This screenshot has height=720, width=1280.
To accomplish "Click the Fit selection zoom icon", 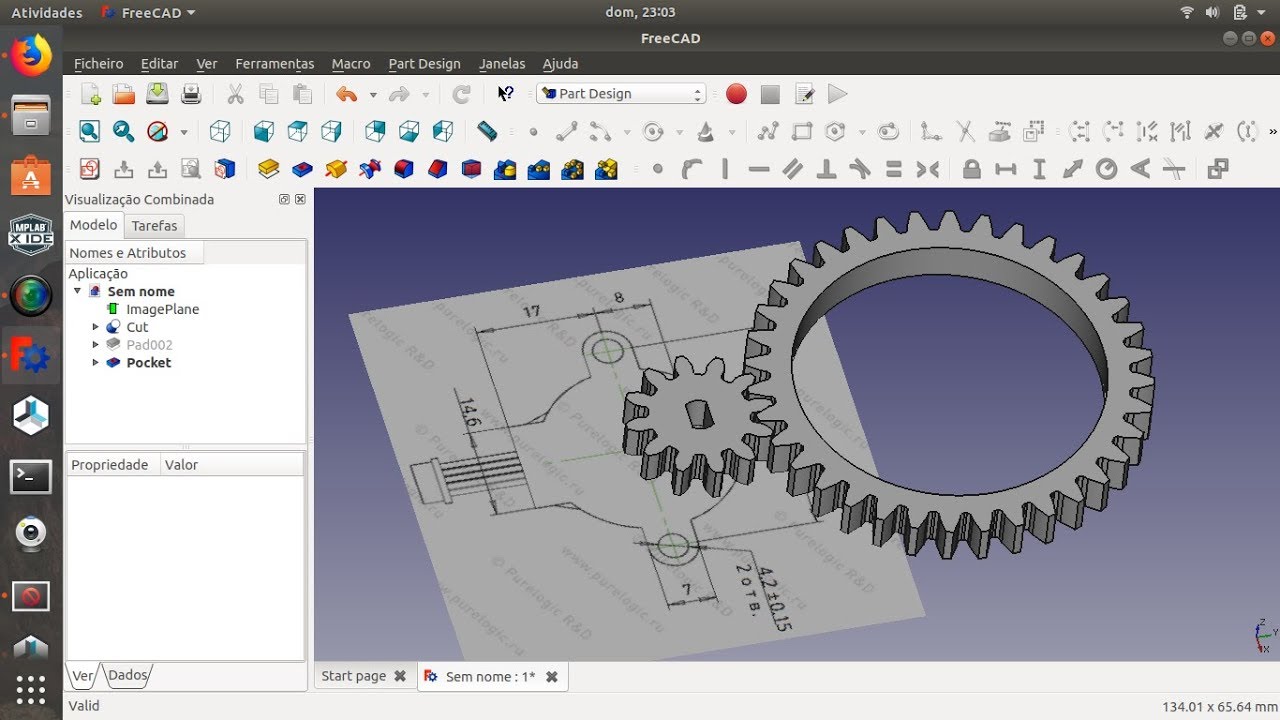I will tap(124, 131).
